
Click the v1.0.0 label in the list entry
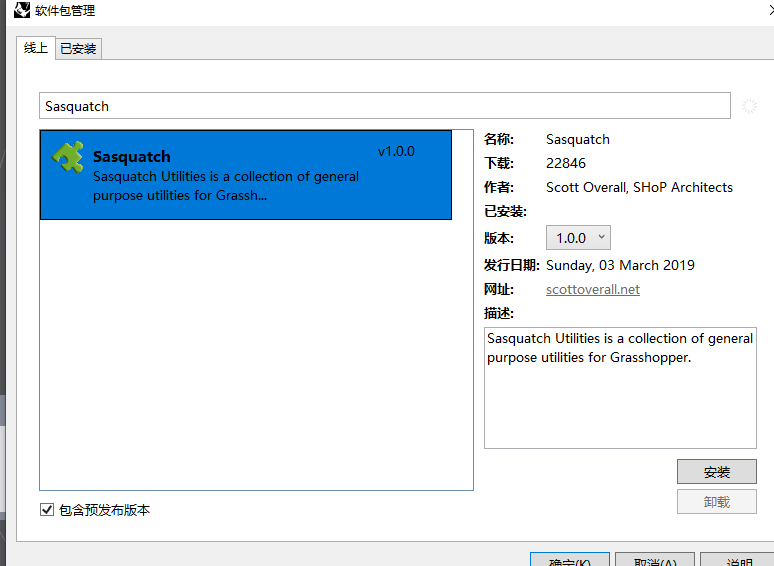click(396, 152)
